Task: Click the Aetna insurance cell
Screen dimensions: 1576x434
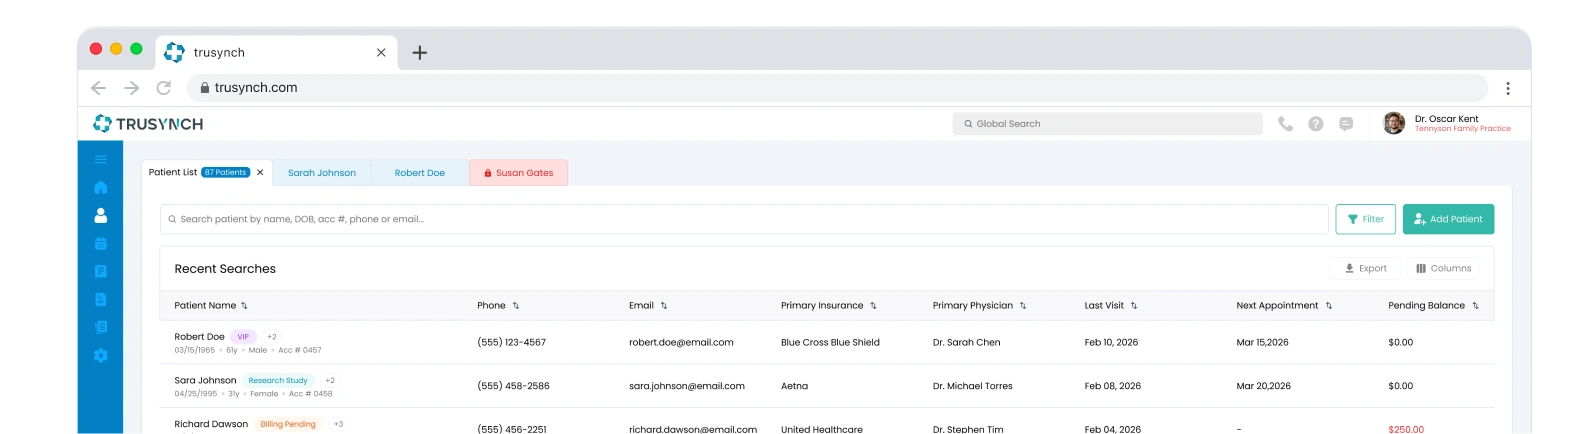Action: pyautogui.click(x=794, y=386)
